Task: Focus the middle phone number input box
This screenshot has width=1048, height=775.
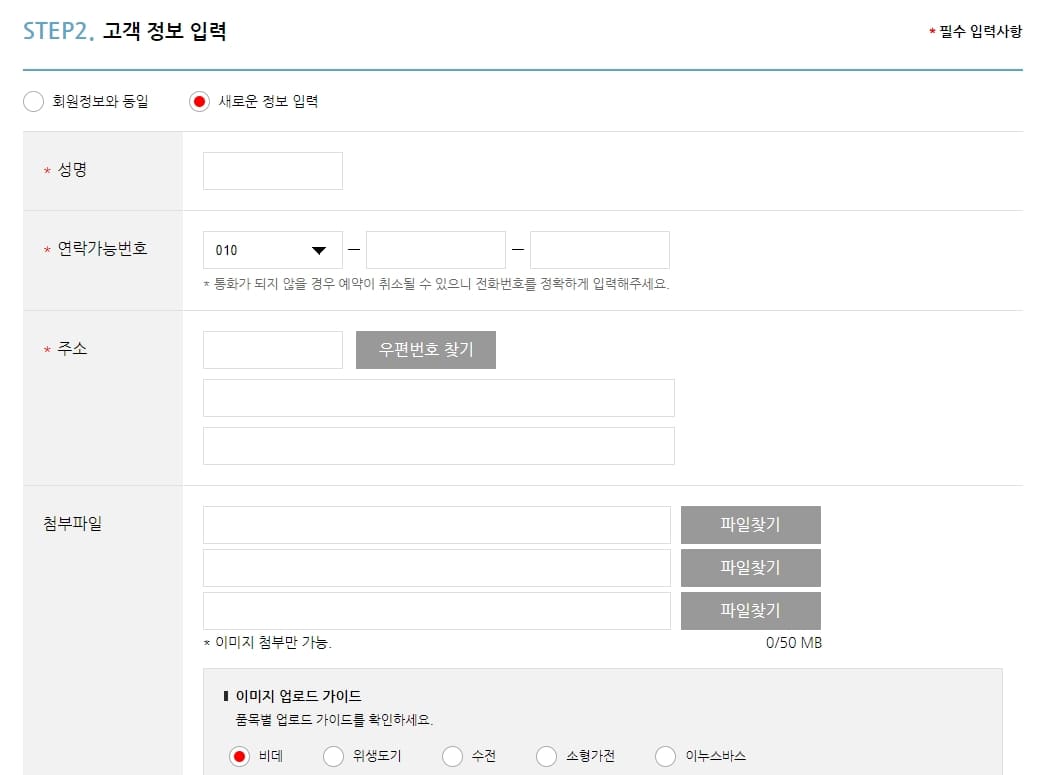Action: coord(436,248)
